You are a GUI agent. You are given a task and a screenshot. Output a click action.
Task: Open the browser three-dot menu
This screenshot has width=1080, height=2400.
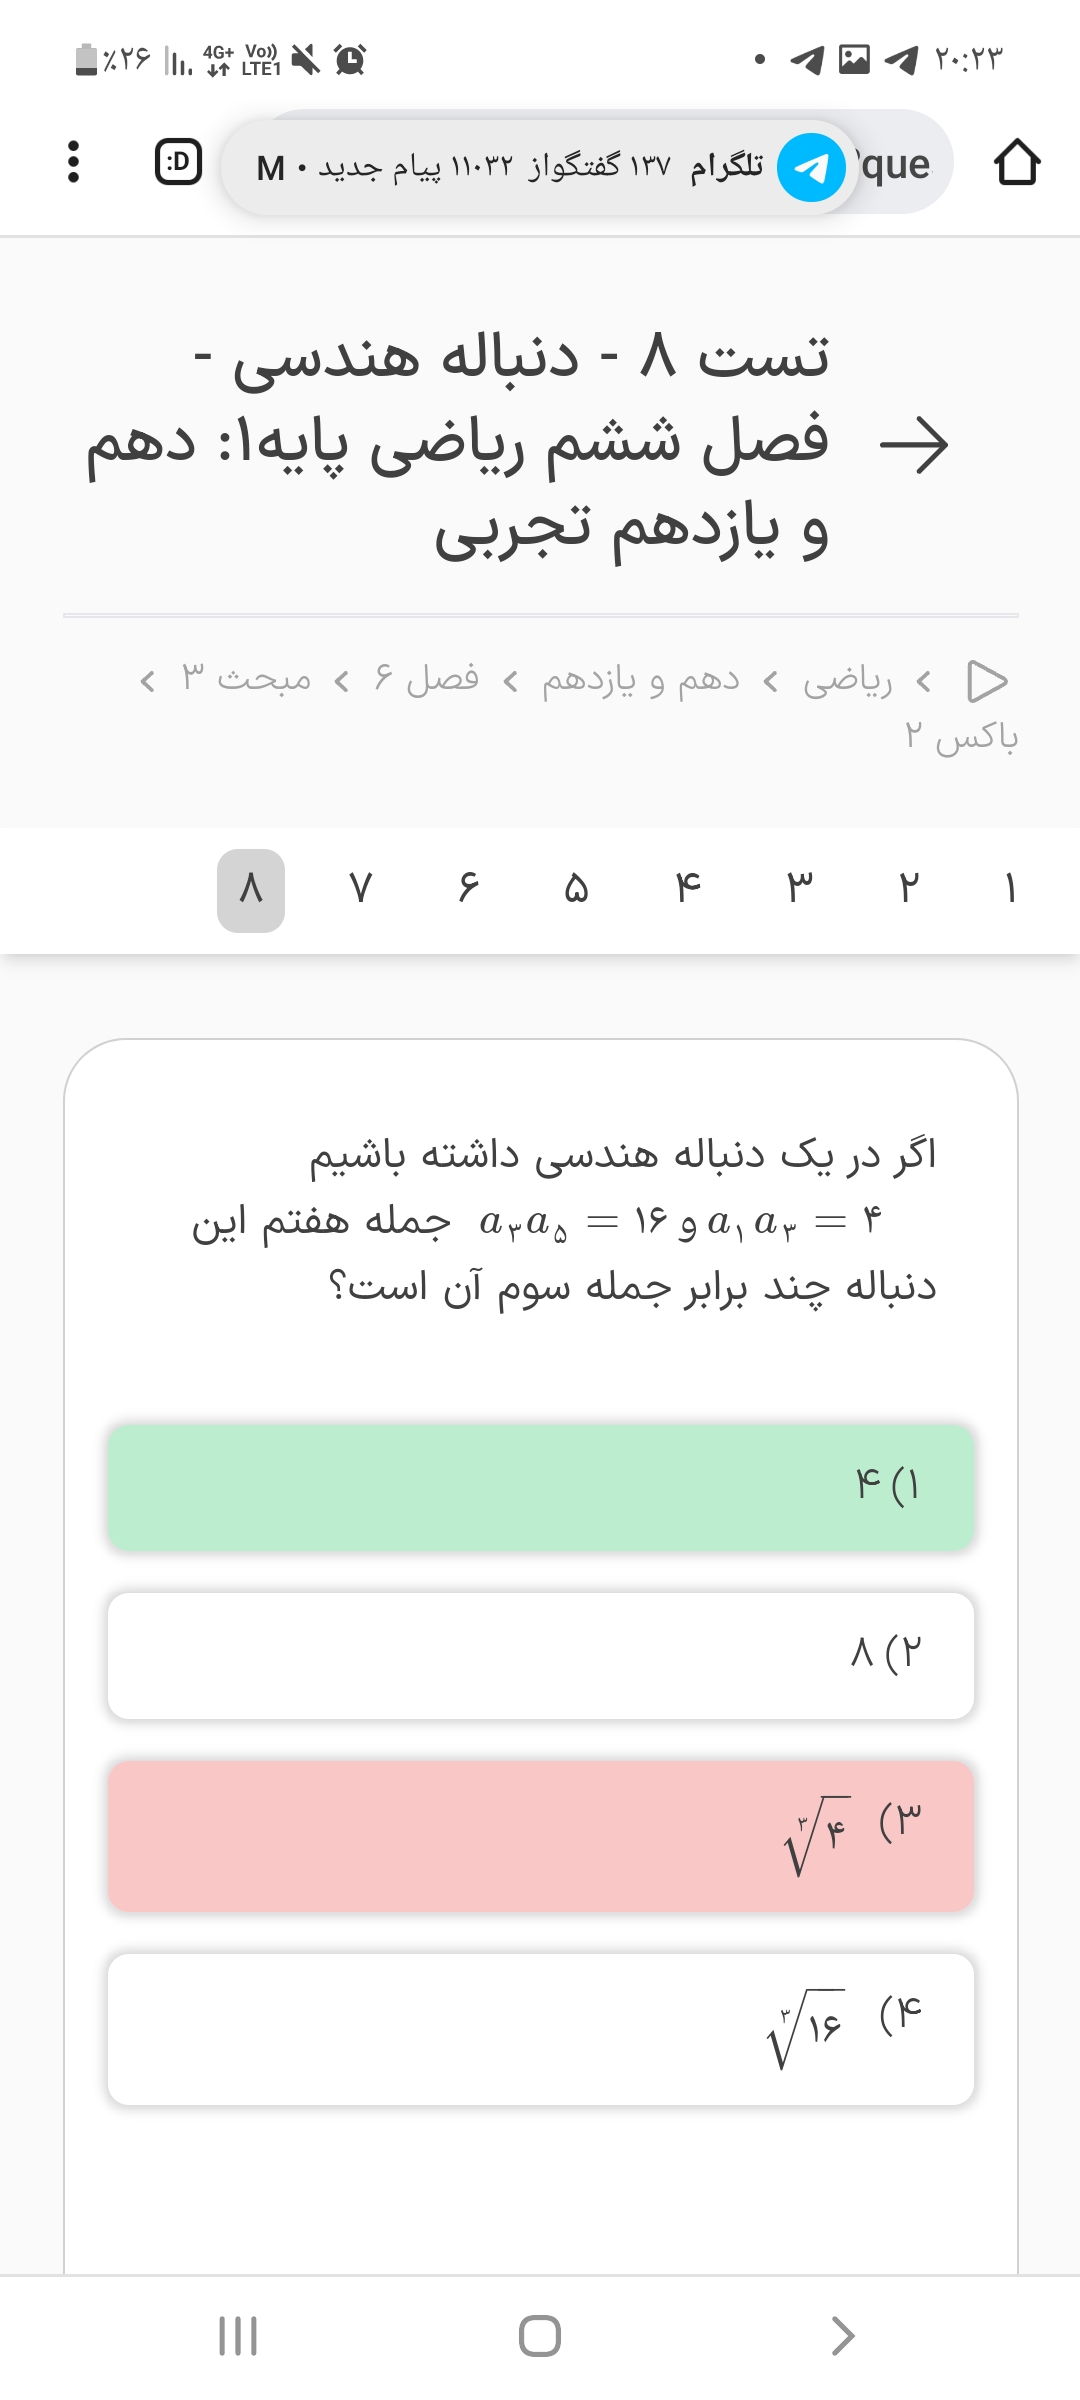coord(72,162)
